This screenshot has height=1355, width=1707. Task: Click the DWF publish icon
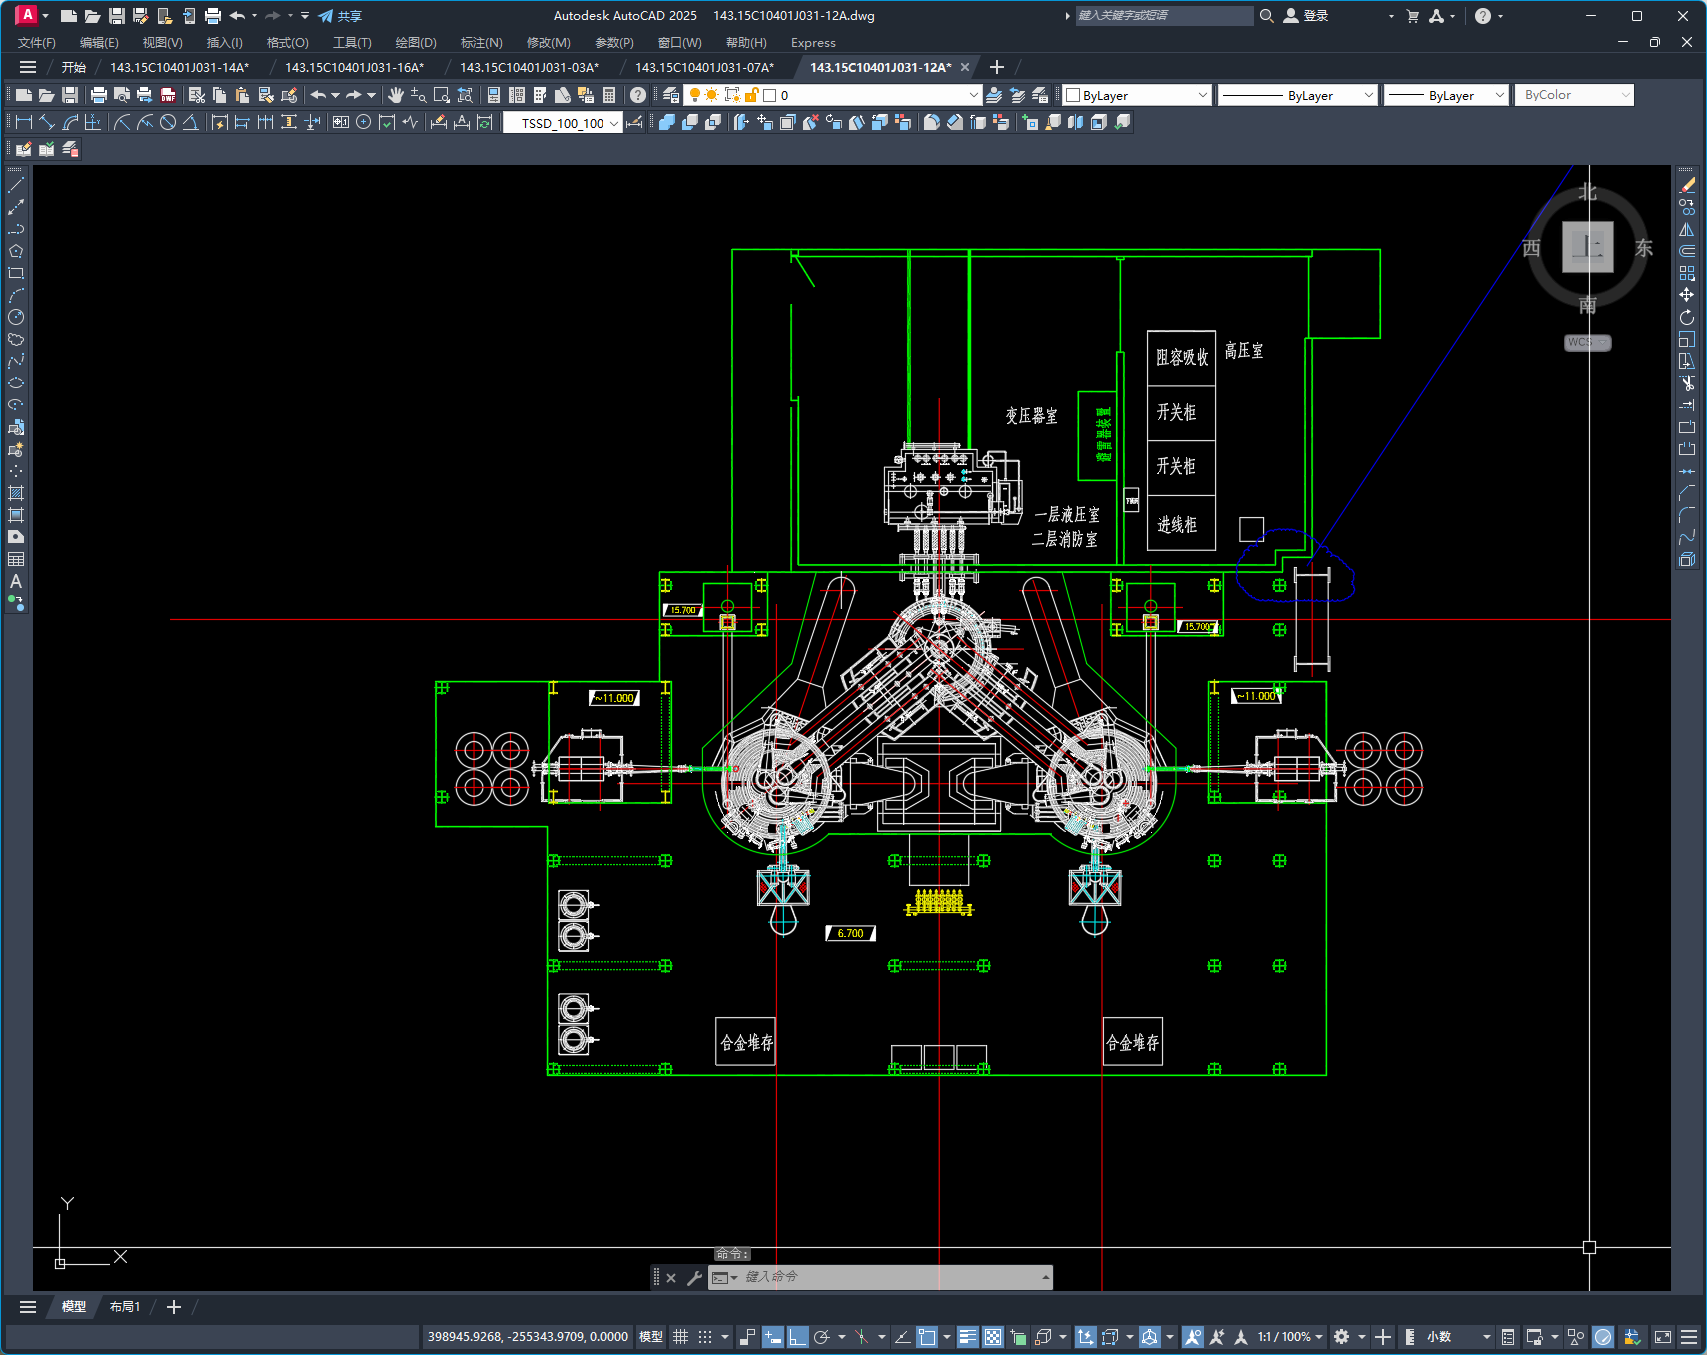pos(168,95)
